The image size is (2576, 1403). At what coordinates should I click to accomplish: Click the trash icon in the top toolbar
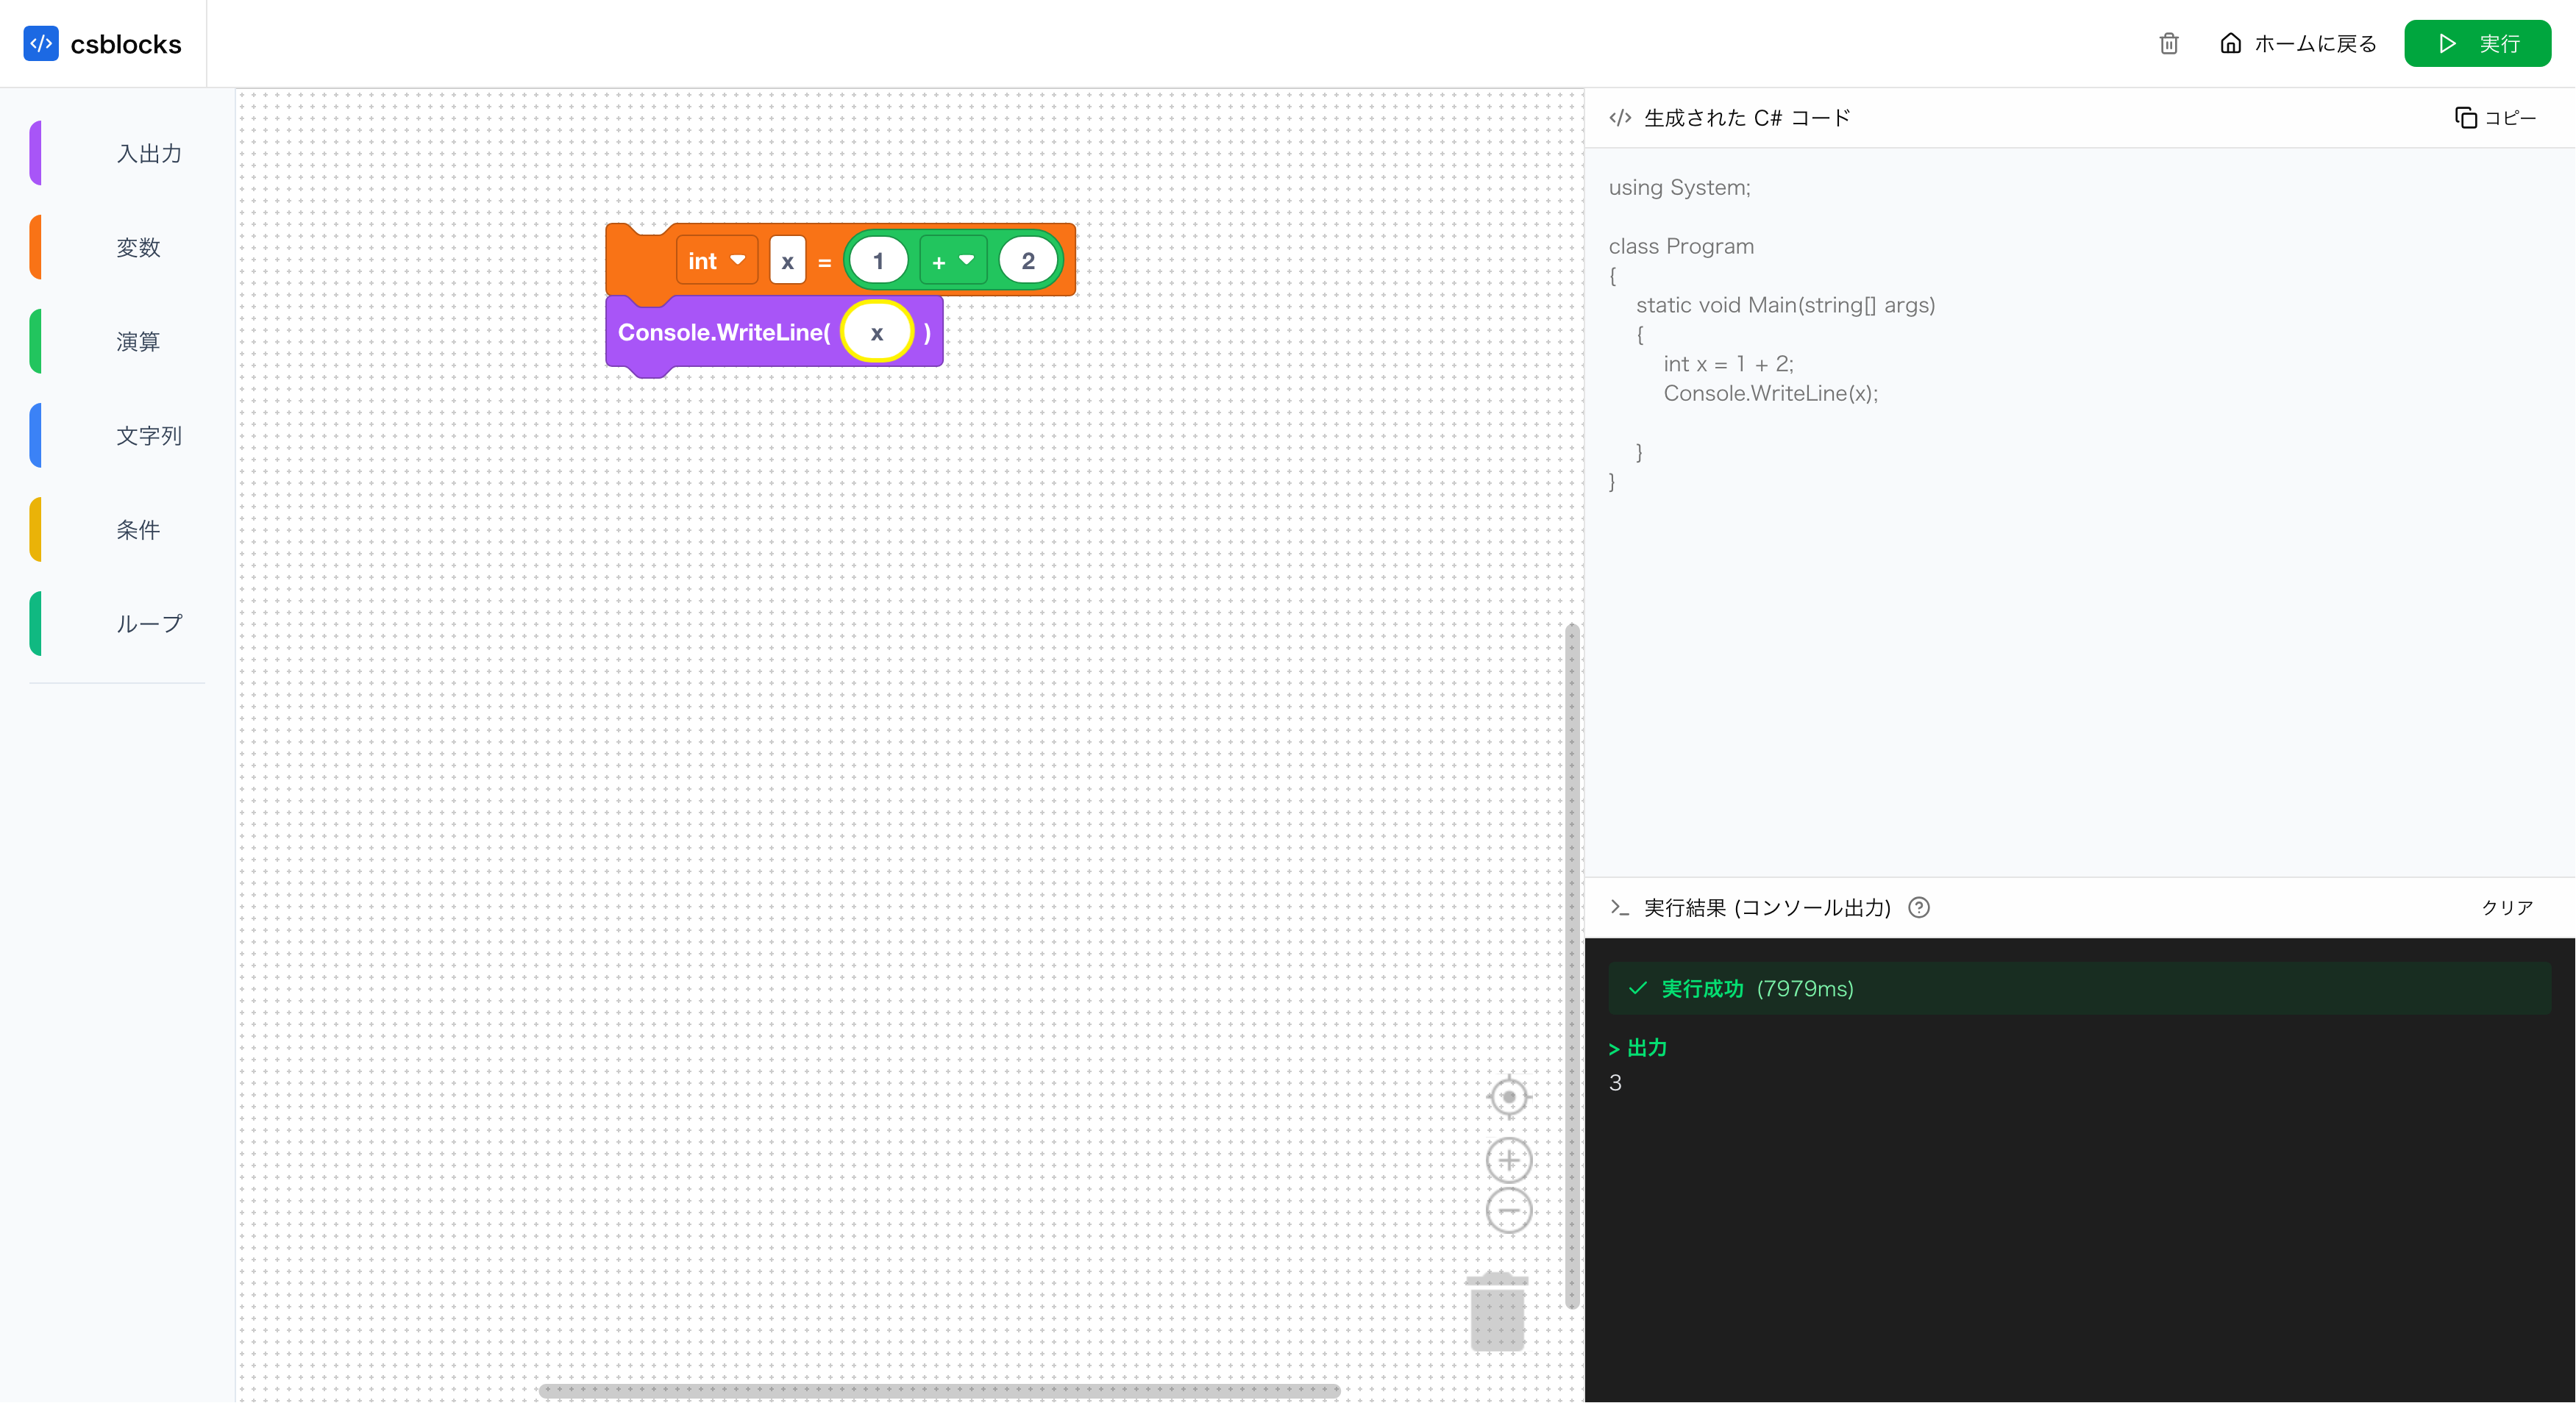point(2168,43)
